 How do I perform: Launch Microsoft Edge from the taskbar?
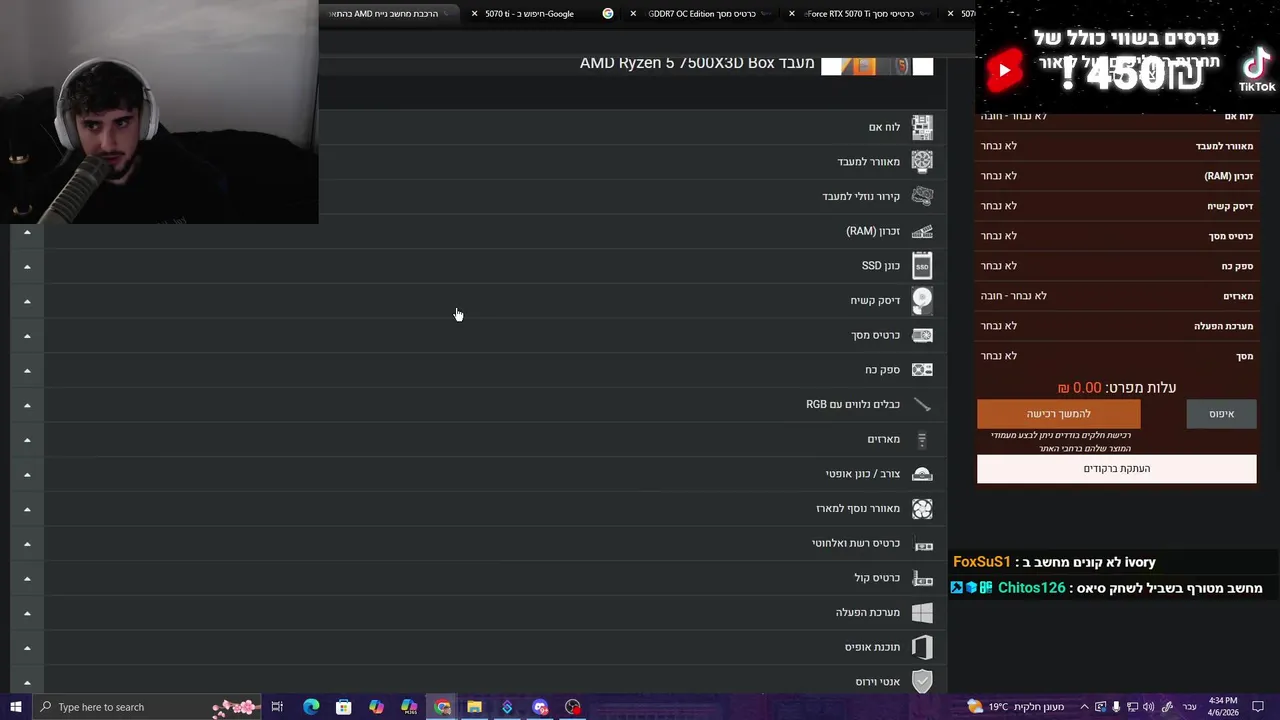point(311,707)
